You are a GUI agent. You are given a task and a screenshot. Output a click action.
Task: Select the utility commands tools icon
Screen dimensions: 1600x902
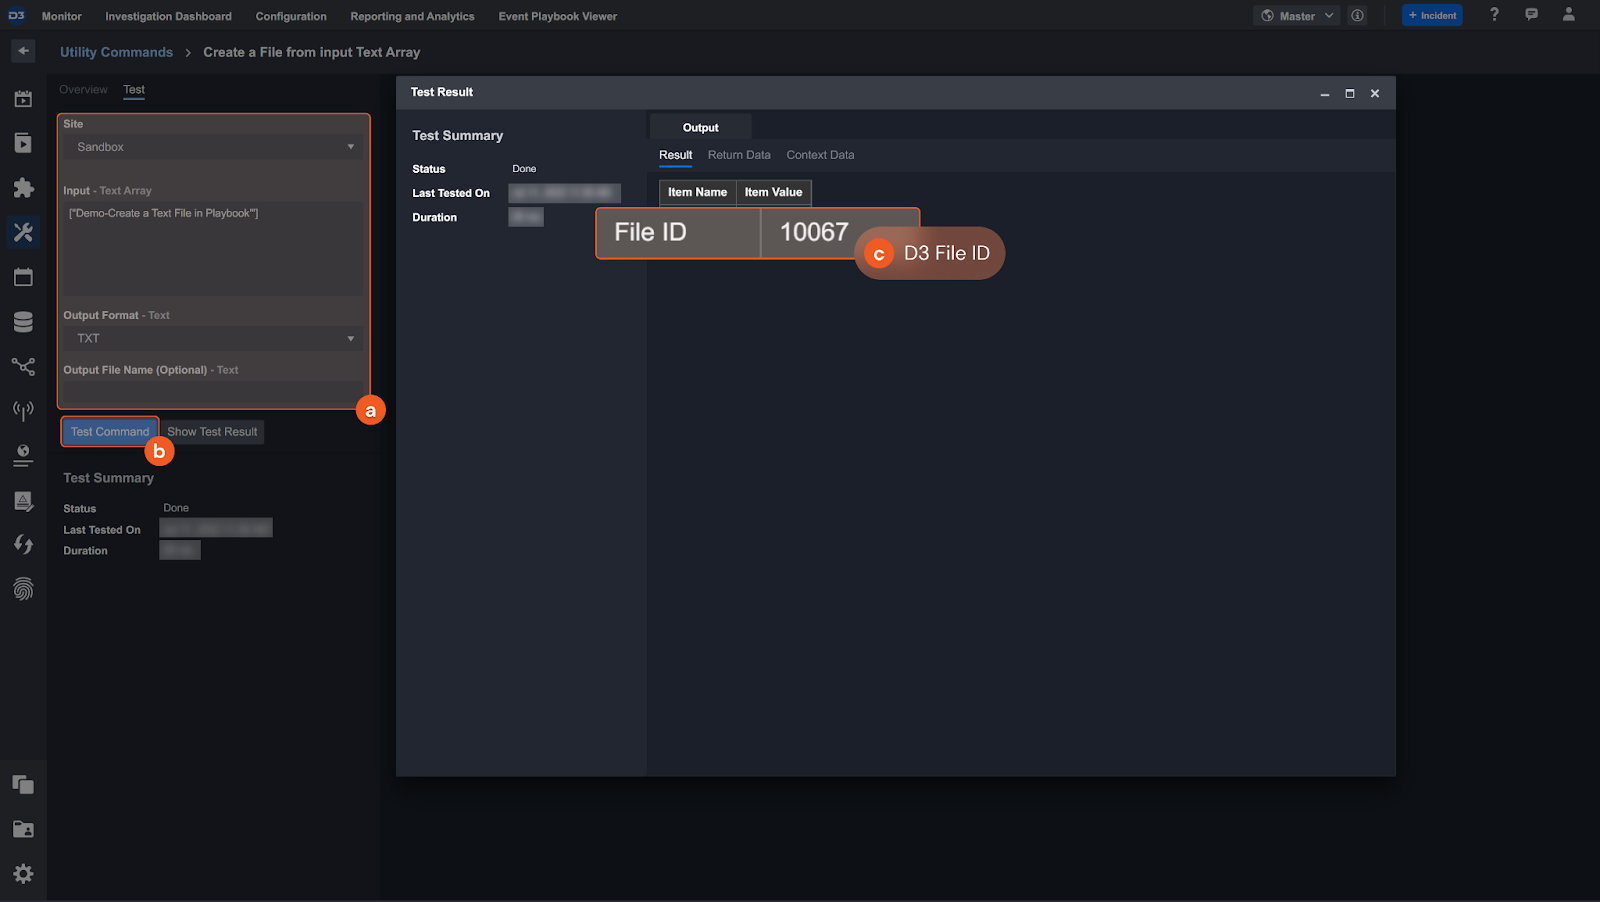tap(23, 232)
